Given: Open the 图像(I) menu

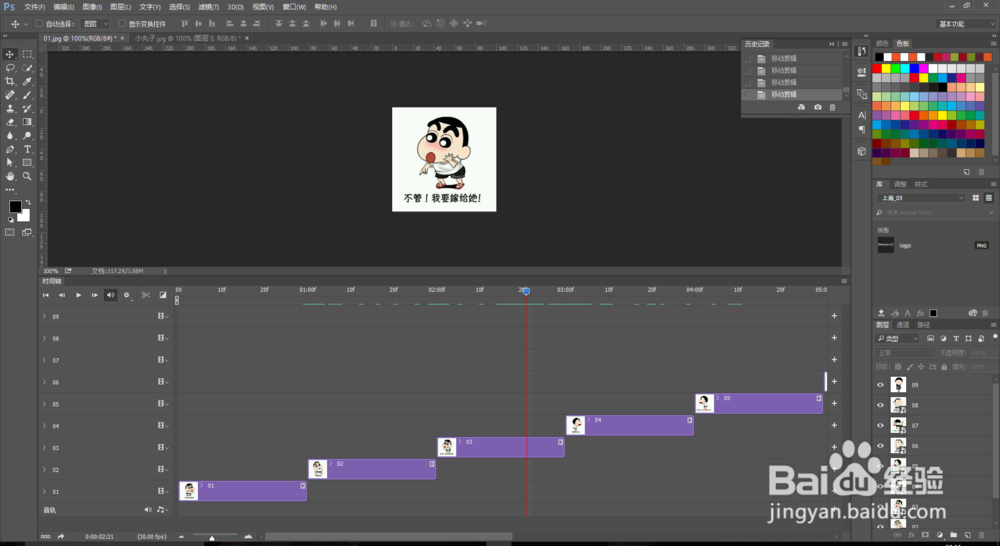Looking at the screenshot, I should pos(92,7).
